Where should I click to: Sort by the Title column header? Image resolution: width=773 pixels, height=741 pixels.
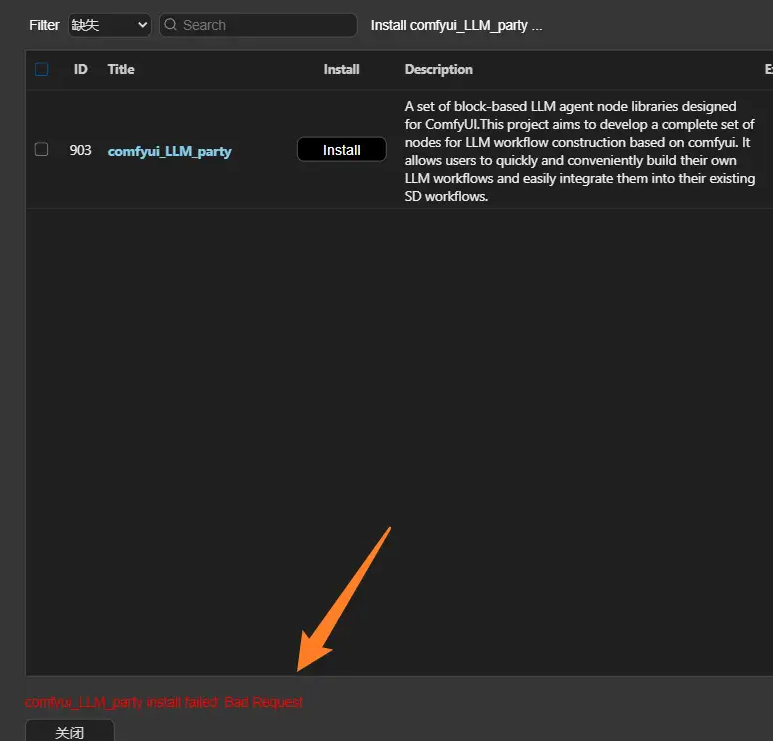(x=121, y=69)
